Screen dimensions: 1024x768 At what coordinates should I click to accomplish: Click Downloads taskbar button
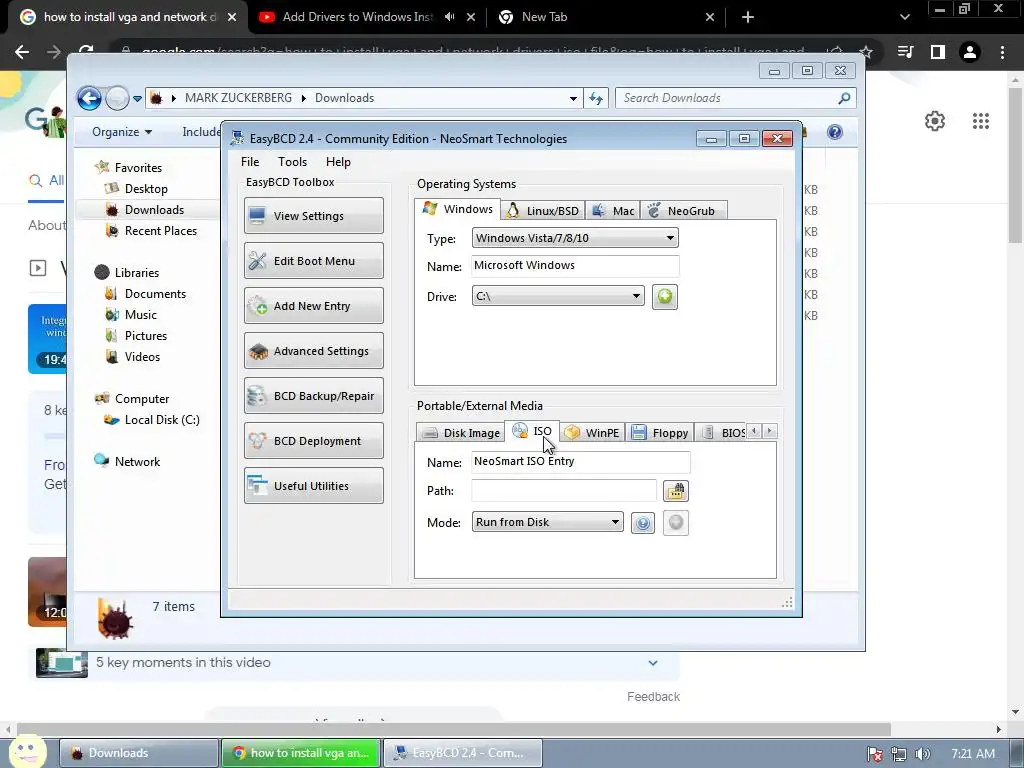click(x=139, y=753)
